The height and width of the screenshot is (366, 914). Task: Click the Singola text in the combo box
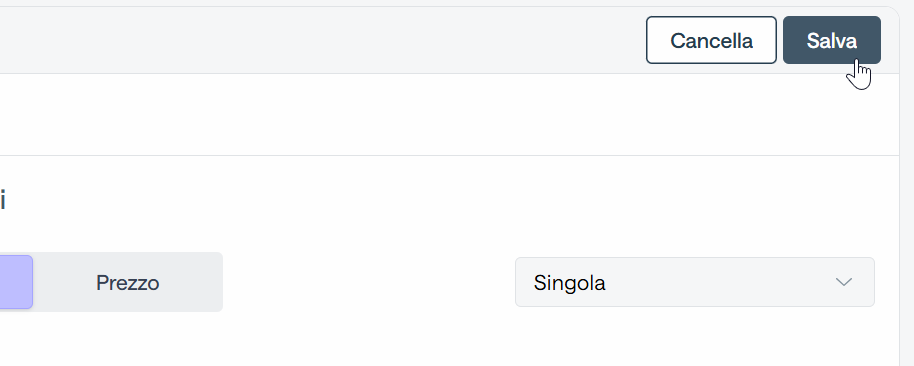(570, 283)
